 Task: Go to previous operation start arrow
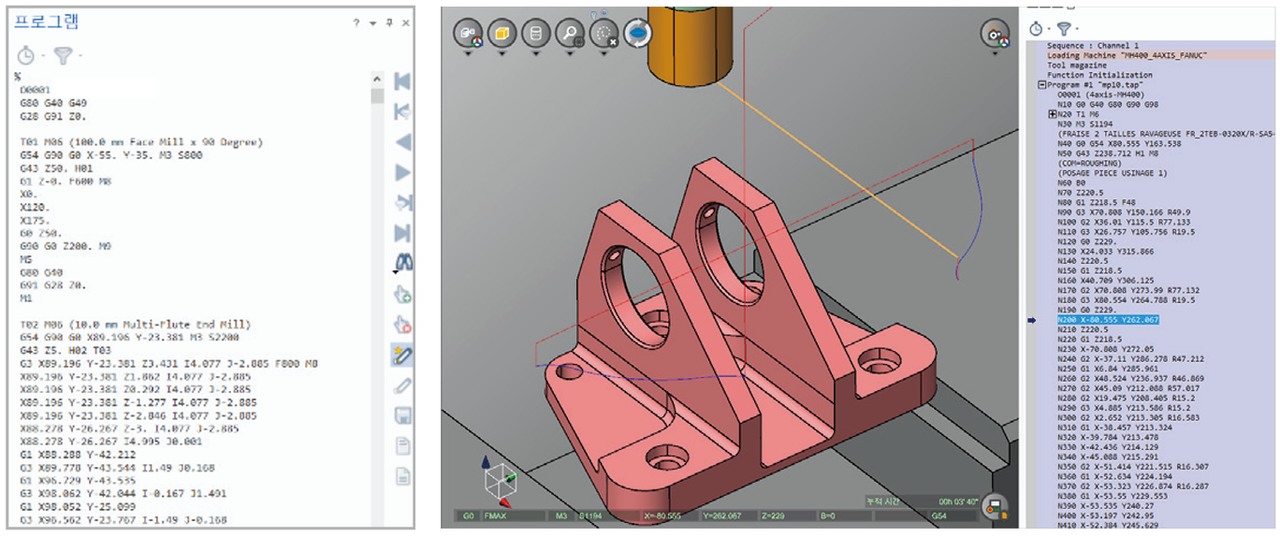pos(403,112)
